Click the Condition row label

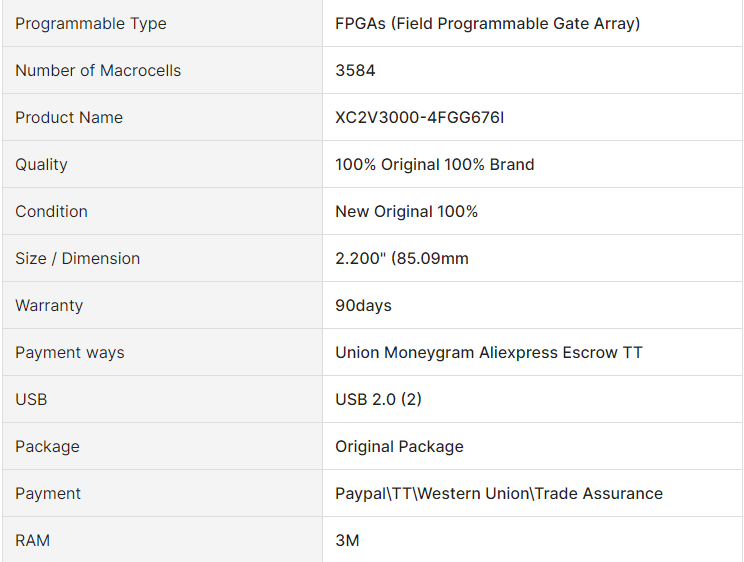pos(51,211)
